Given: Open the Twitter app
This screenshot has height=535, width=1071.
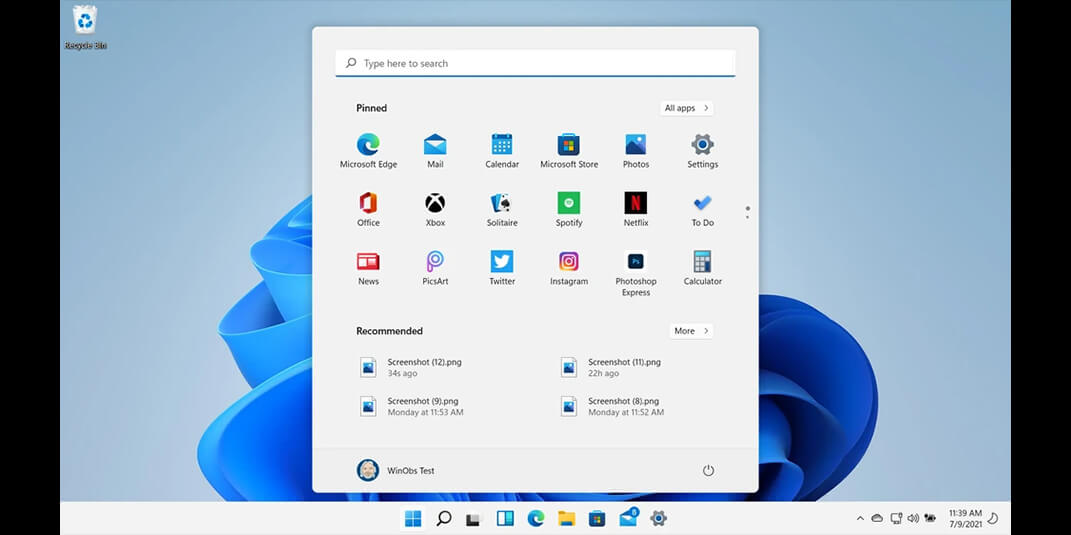Looking at the screenshot, I should (502, 268).
